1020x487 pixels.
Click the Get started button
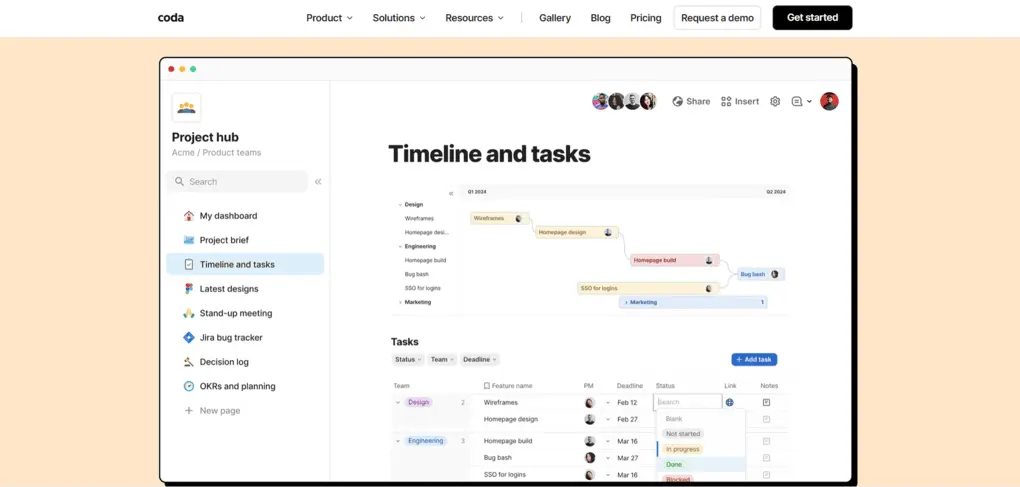[812, 18]
